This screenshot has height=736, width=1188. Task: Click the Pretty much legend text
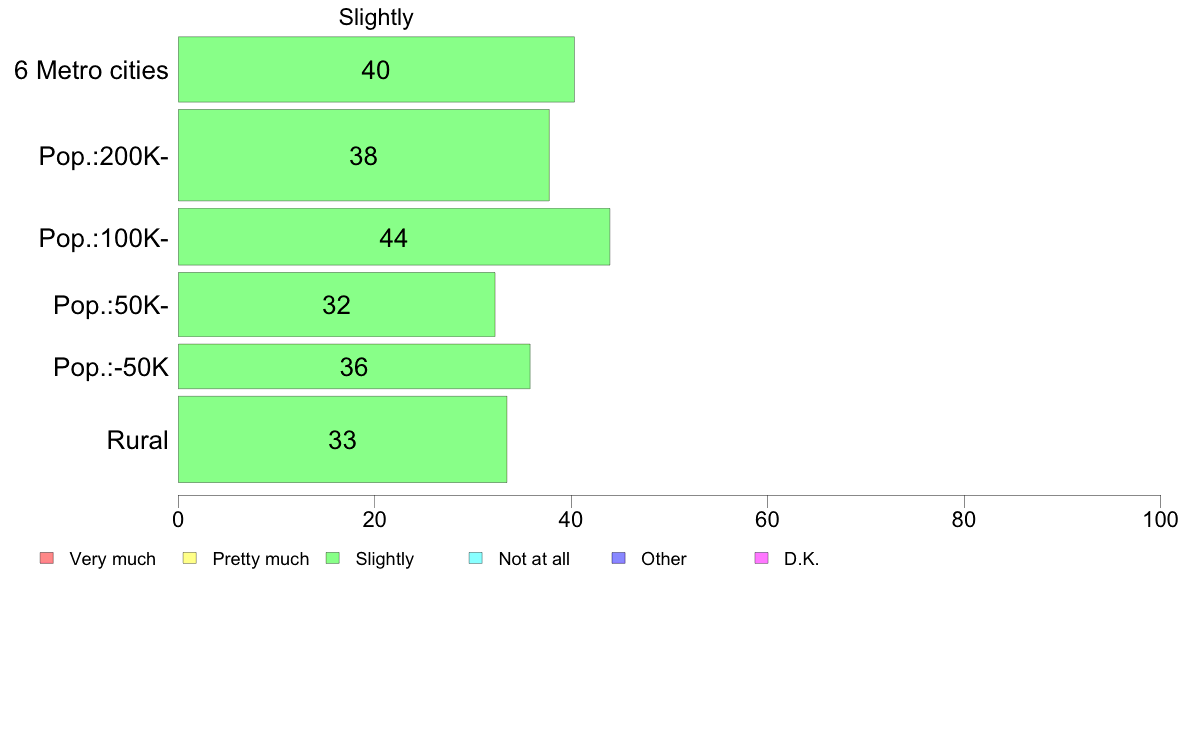pos(261,559)
